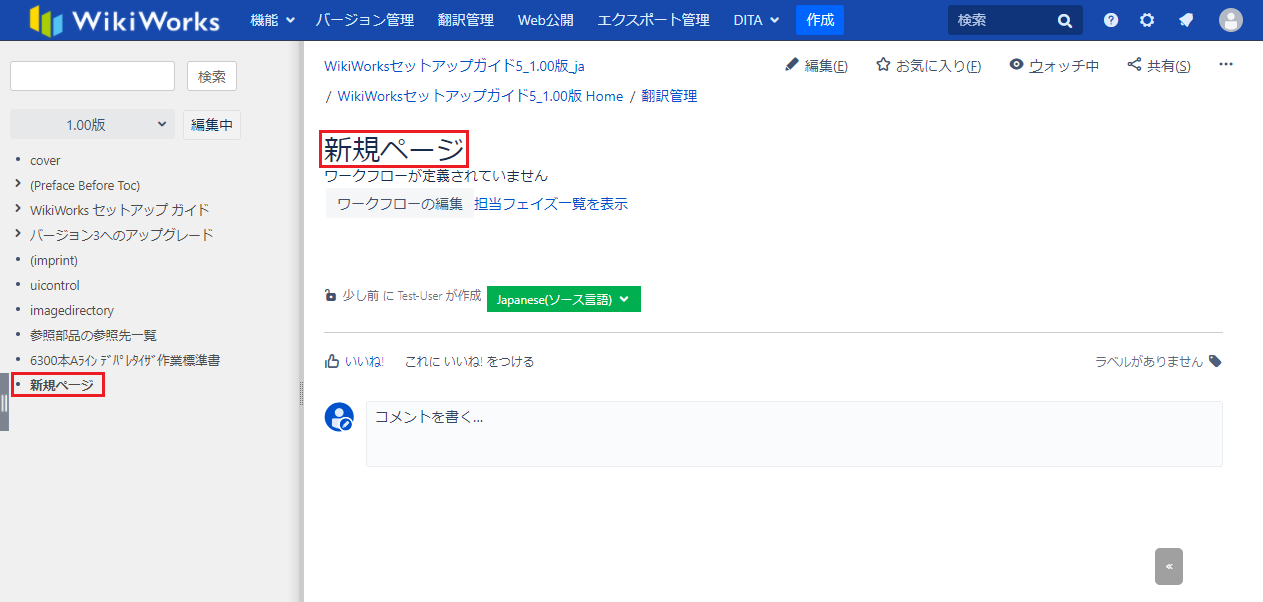Click the star お気に入り favorite button
The height and width of the screenshot is (602, 1263).
click(x=928, y=66)
